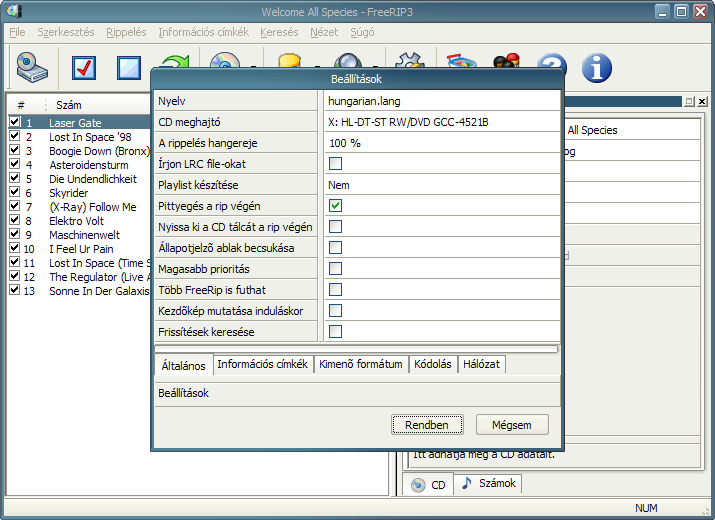
Task: Close the right side info panel
Action: [x=702, y=101]
